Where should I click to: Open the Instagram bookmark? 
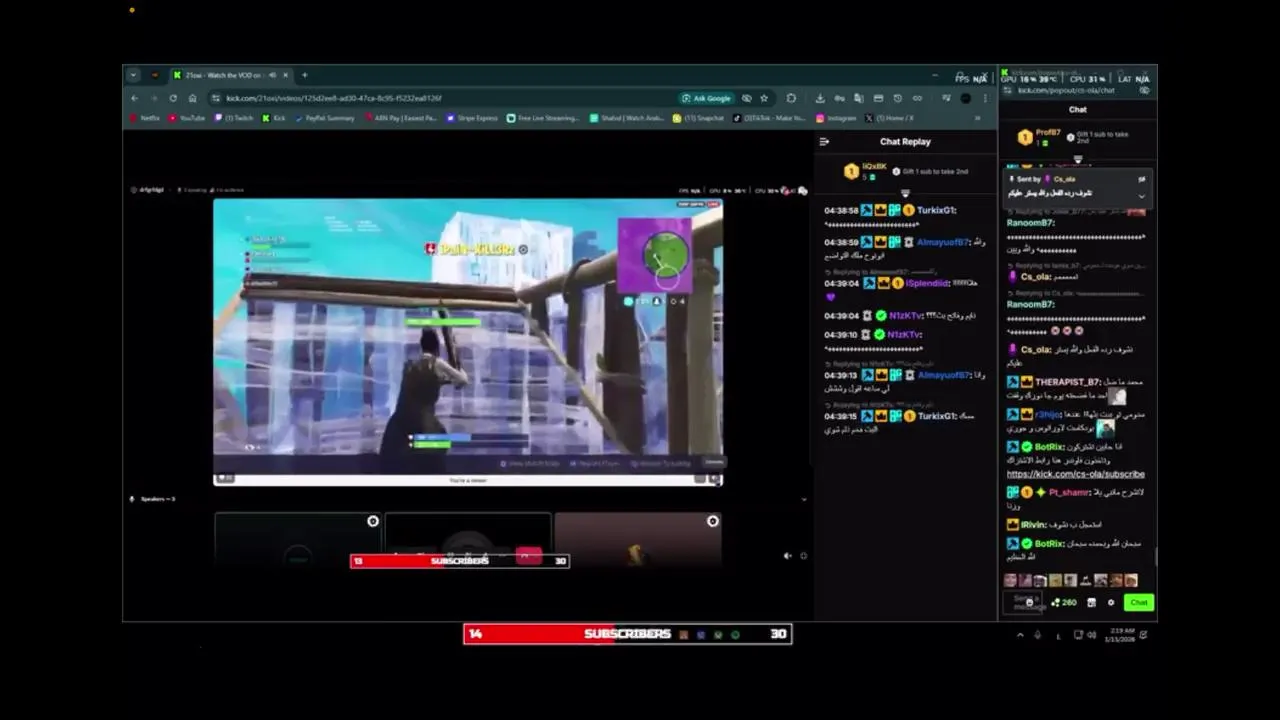(836, 118)
